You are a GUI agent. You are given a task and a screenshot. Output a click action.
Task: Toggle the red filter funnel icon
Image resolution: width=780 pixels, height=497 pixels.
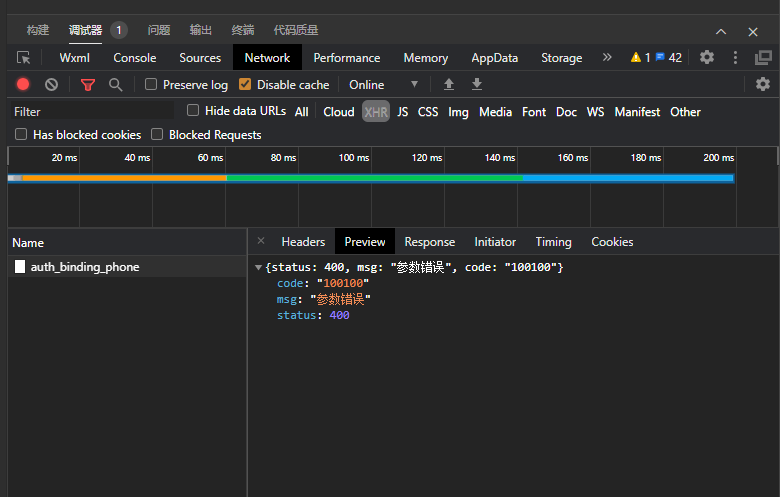tap(88, 85)
